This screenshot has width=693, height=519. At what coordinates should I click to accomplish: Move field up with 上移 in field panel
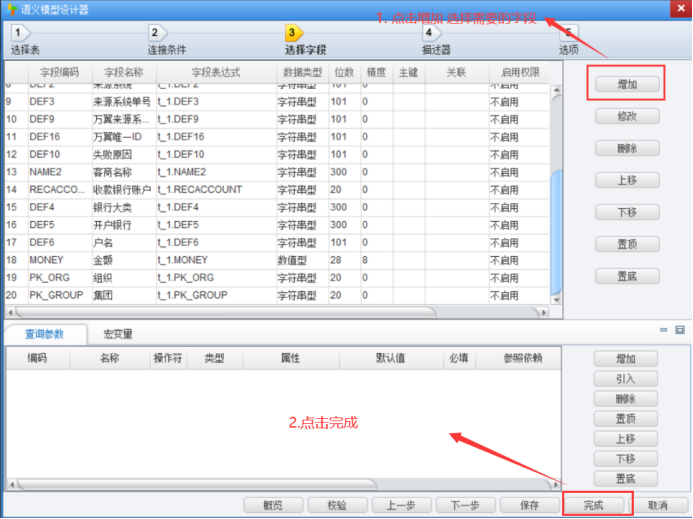coord(627,180)
